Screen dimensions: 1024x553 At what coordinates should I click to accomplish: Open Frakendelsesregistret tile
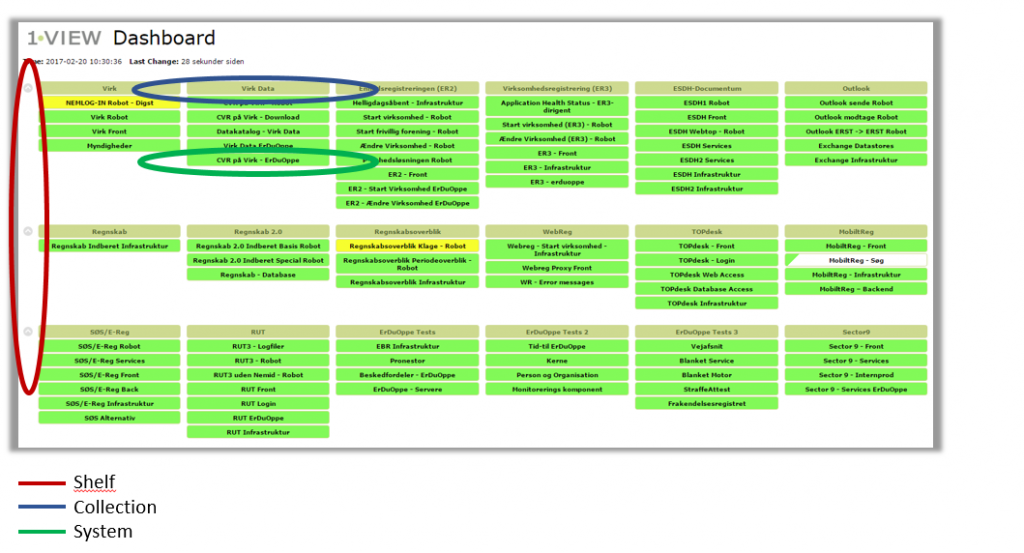tap(707, 403)
